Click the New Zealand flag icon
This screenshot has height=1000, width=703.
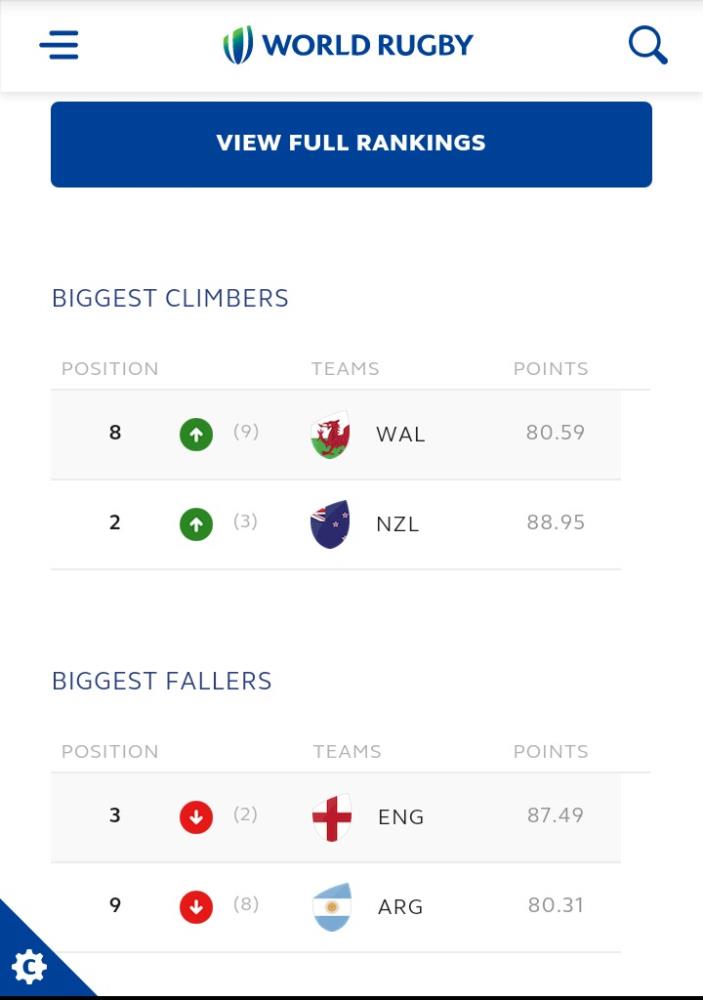point(330,524)
